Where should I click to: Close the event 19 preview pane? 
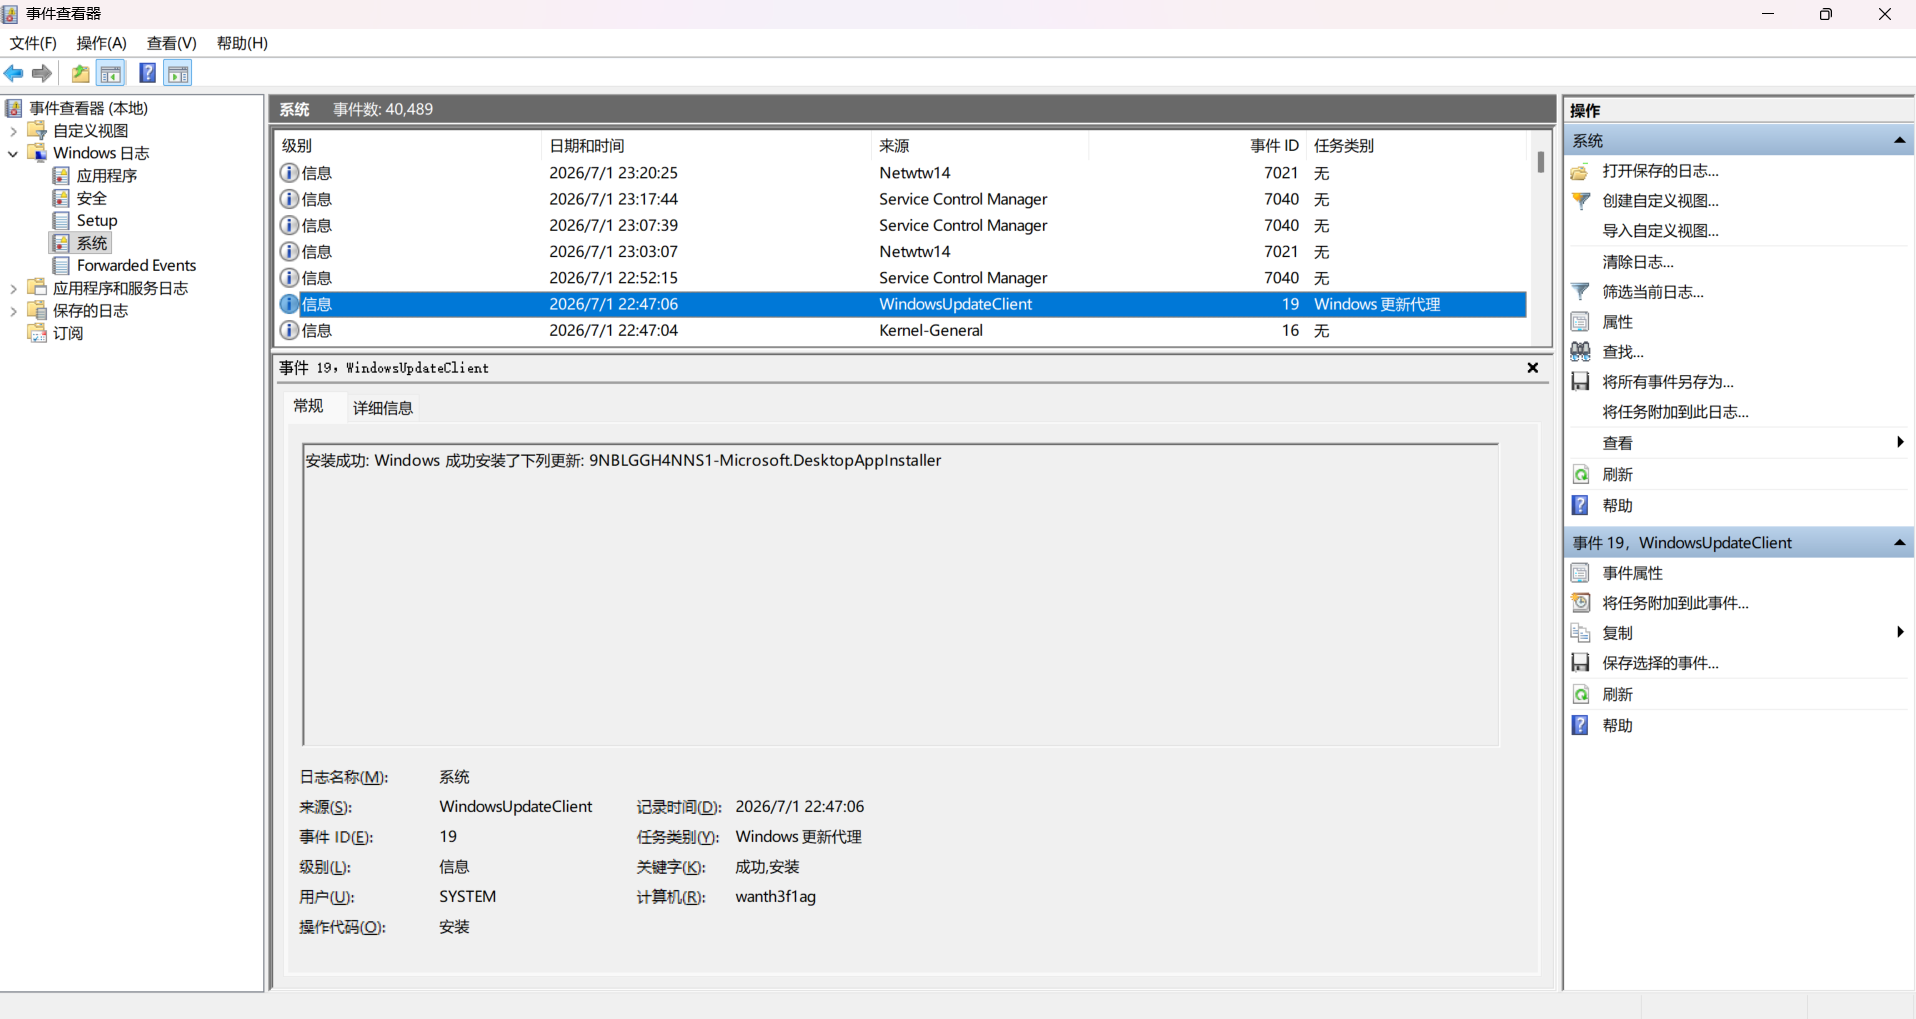(1533, 368)
